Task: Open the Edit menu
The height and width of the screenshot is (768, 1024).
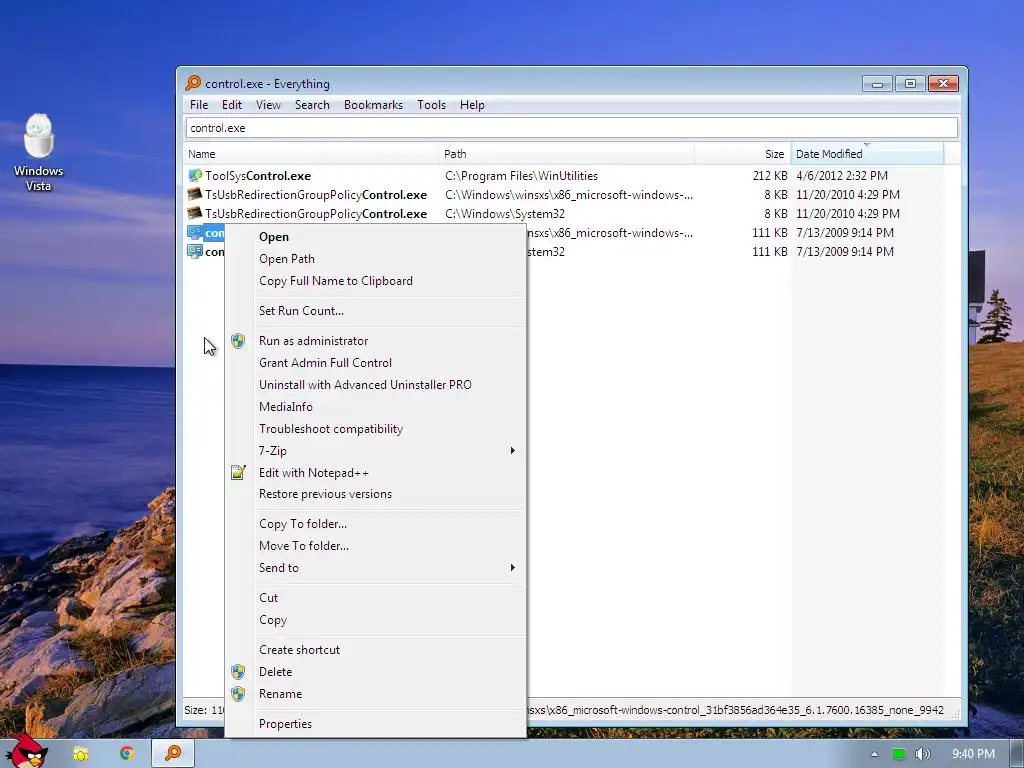Action: point(231,104)
